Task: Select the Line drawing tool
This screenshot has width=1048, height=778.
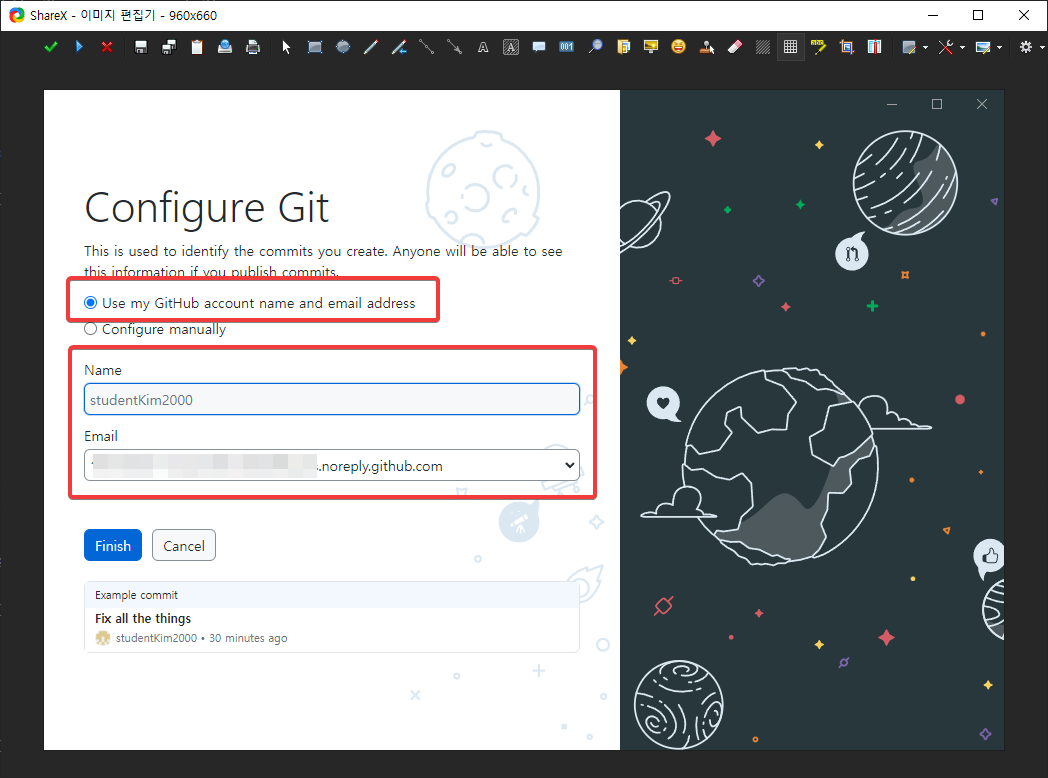Action: (426, 47)
